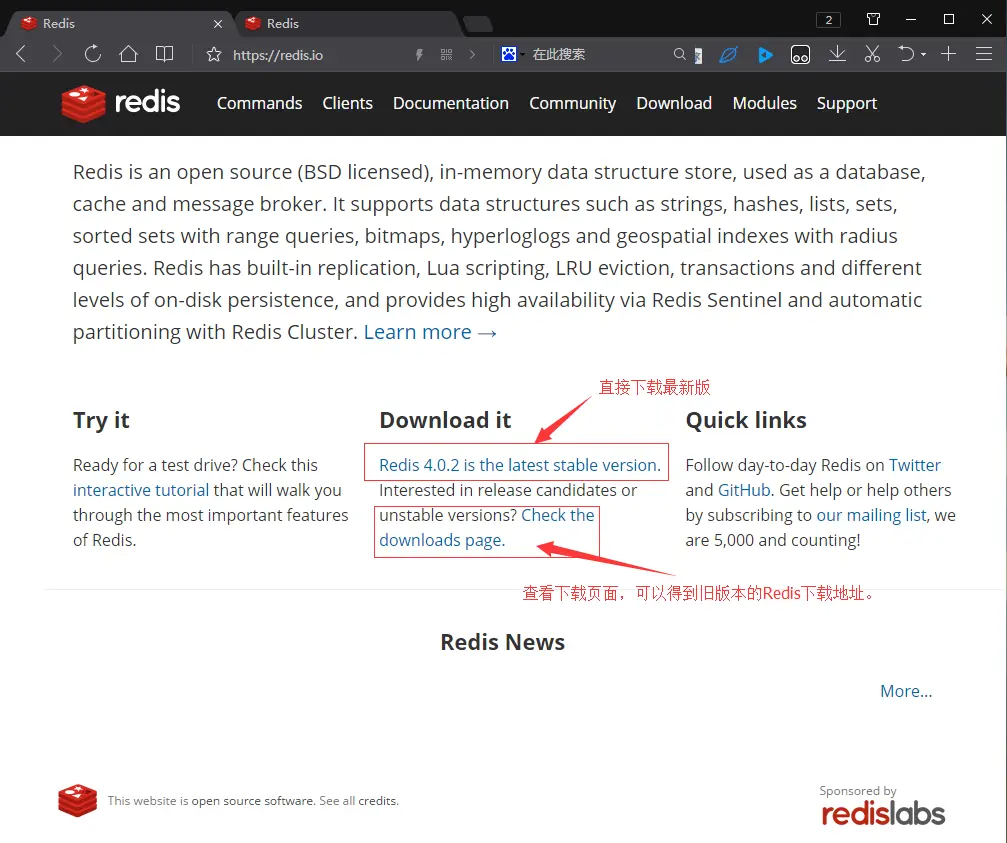This screenshot has width=1007, height=843.
Task: Click the undo closed tab arrow icon
Action: (906, 54)
